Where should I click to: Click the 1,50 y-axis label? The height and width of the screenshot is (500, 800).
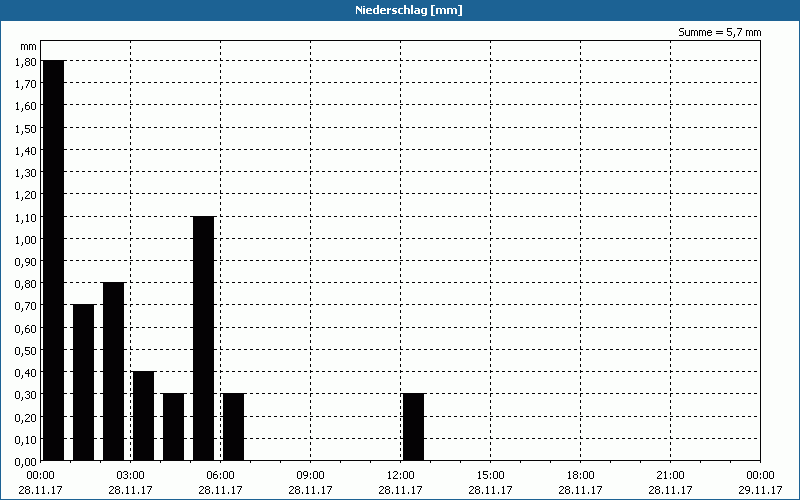[x=26, y=128]
